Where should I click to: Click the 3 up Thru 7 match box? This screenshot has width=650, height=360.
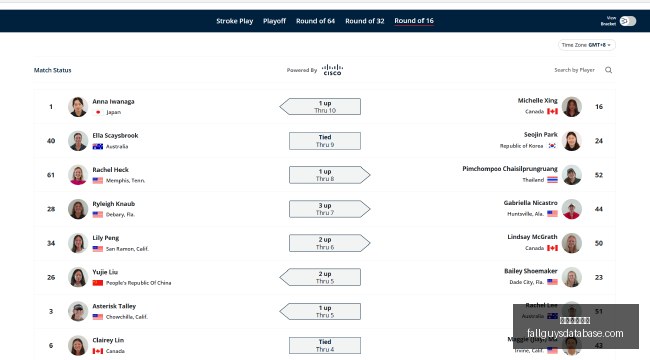(x=330, y=209)
